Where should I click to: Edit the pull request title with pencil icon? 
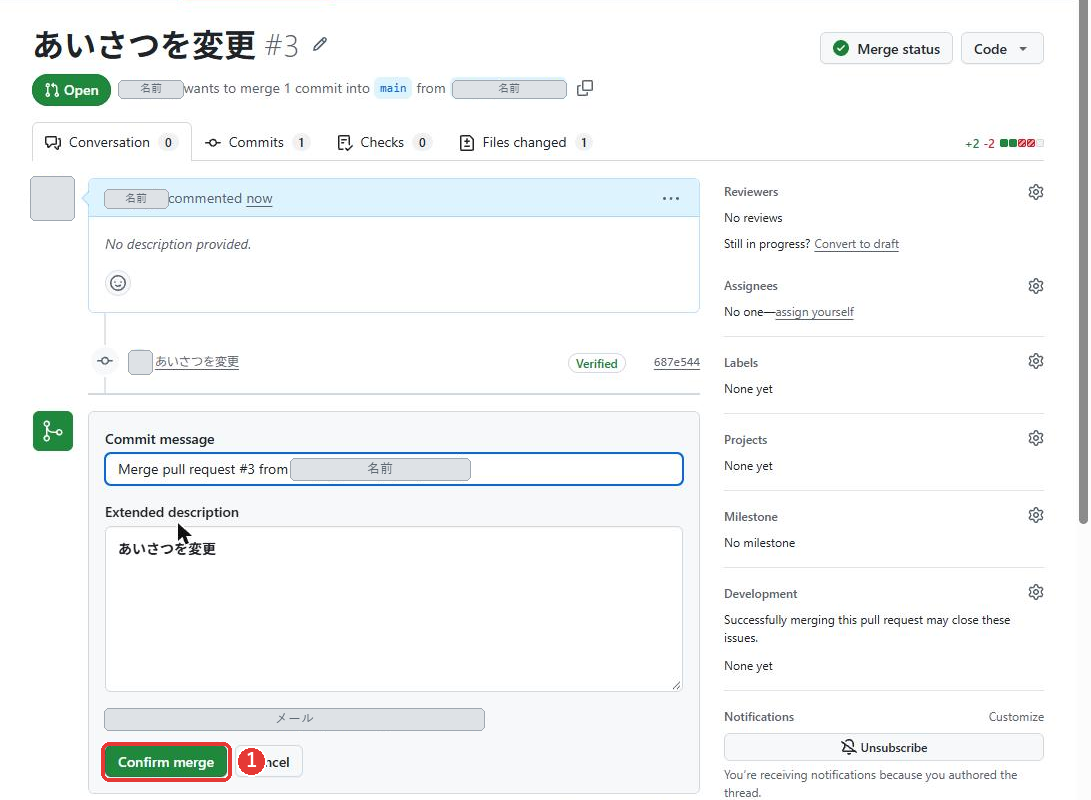point(319,45)
